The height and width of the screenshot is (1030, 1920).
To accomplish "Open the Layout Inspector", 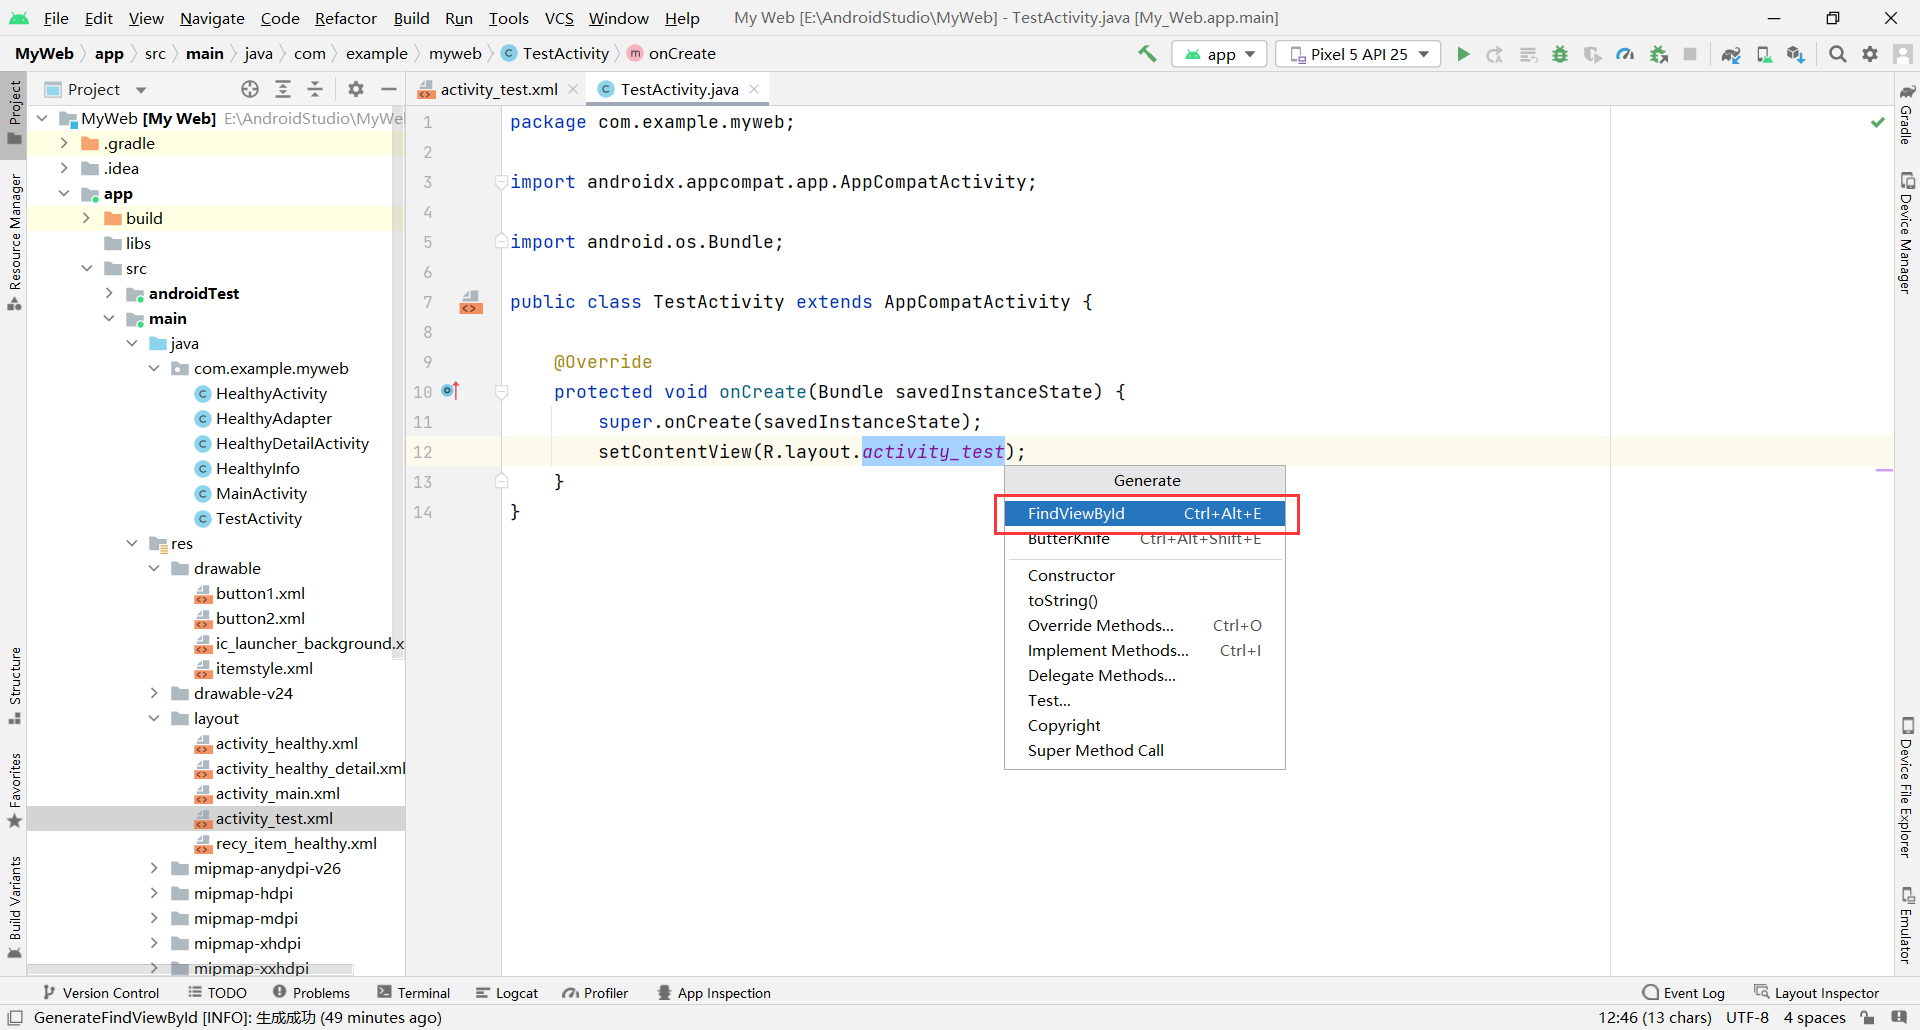I will tap(1816, 993).
